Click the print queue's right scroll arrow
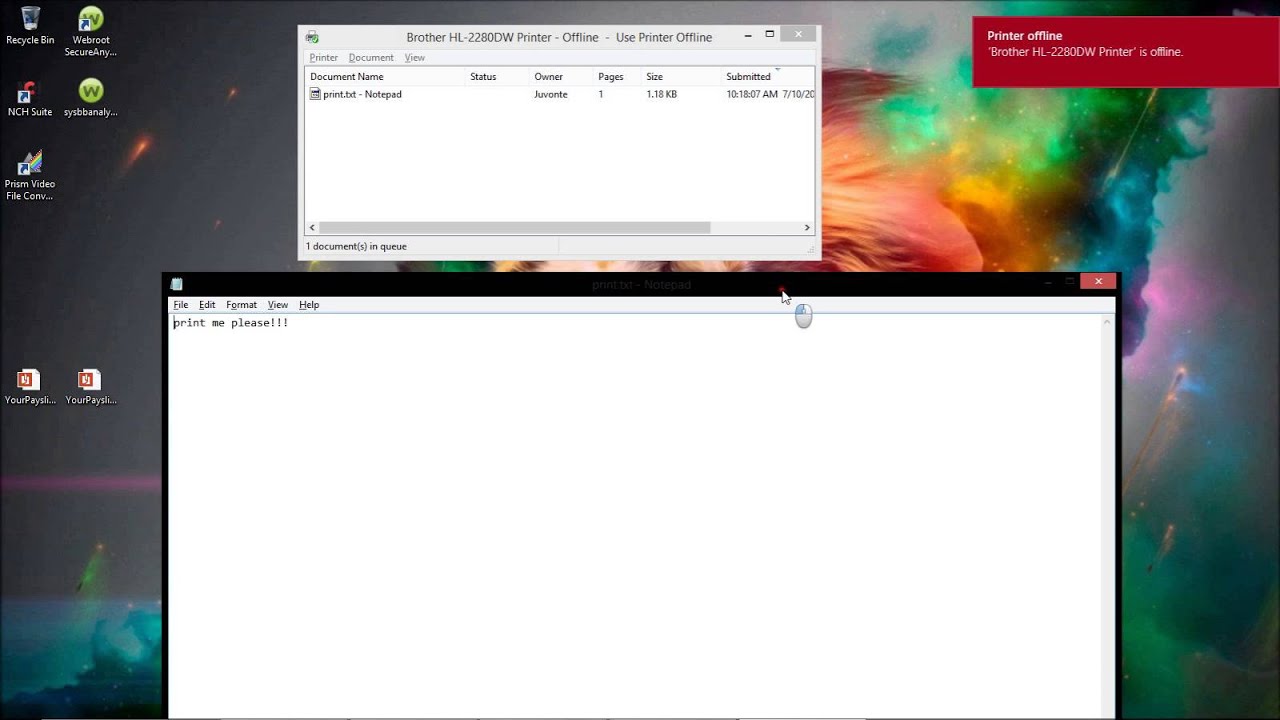 [x=808, y=228]
